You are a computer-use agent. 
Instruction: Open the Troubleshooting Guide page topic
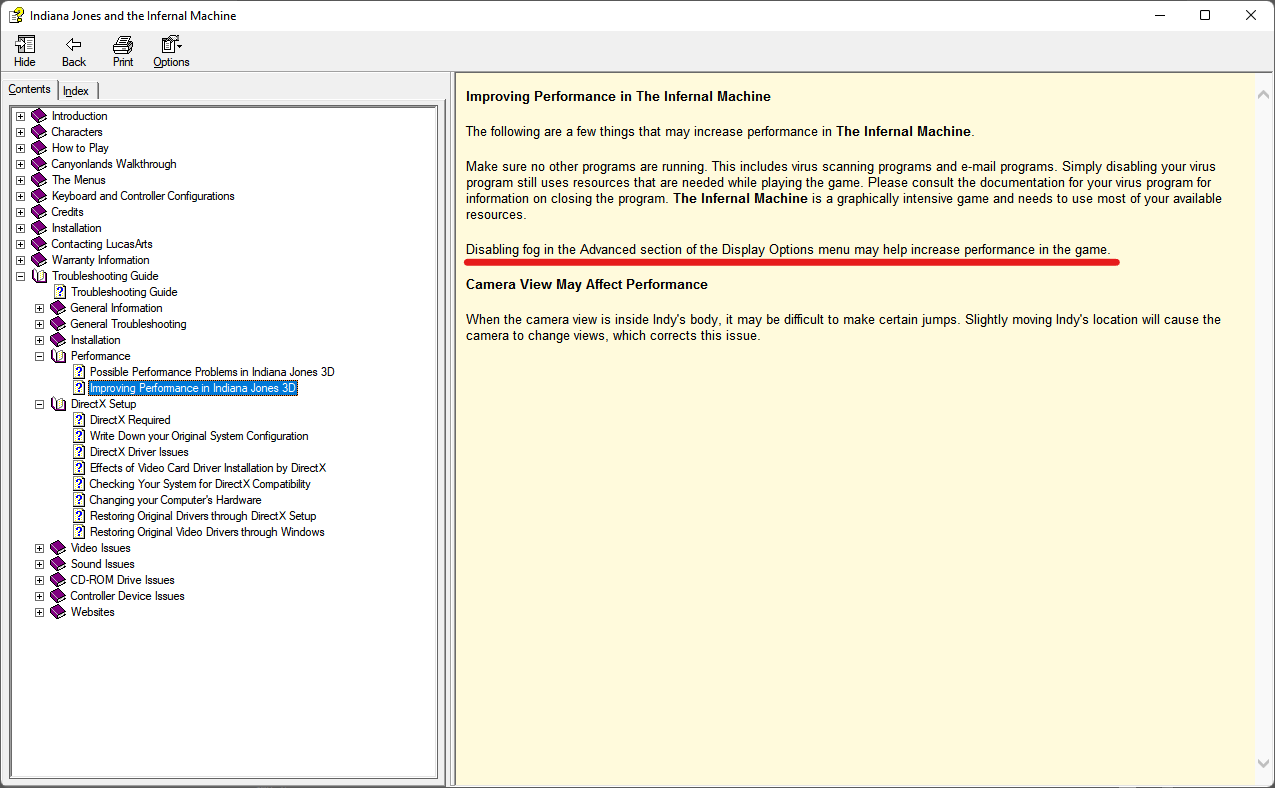124,292
